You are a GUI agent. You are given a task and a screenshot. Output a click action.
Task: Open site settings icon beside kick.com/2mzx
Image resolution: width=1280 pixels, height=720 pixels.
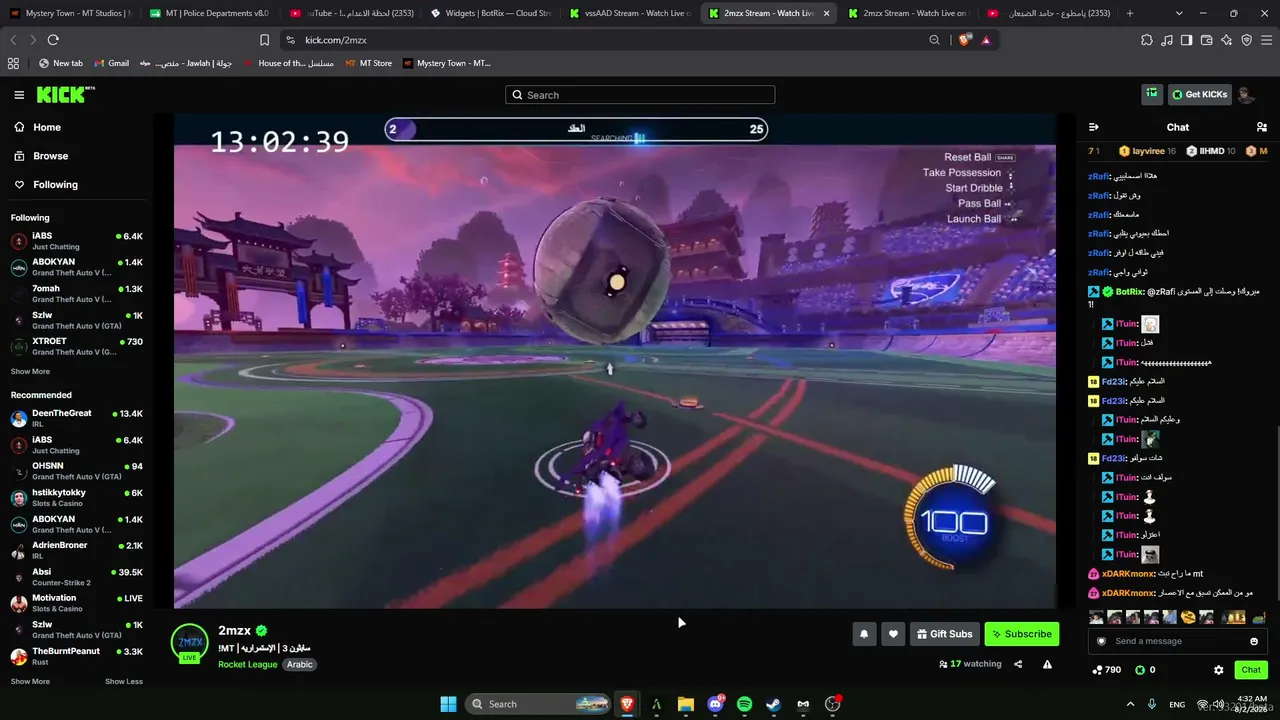point(290,40)
